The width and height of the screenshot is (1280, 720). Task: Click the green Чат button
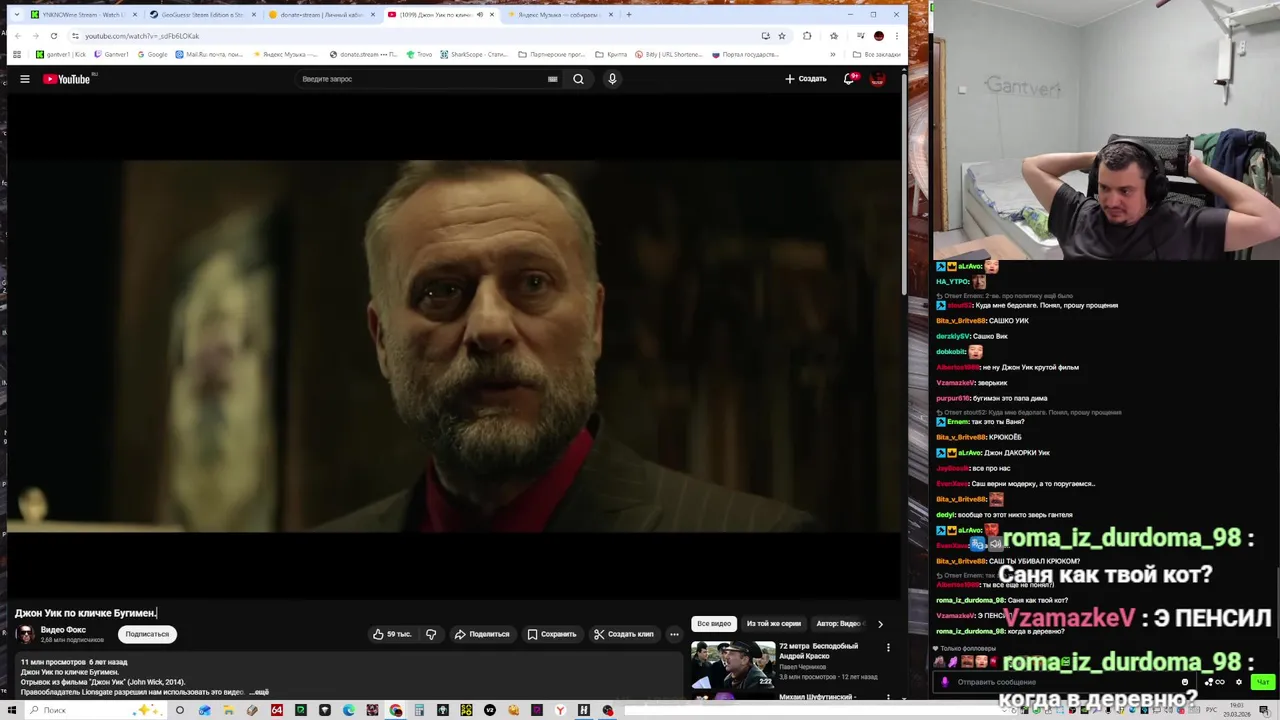[1263, 682]
